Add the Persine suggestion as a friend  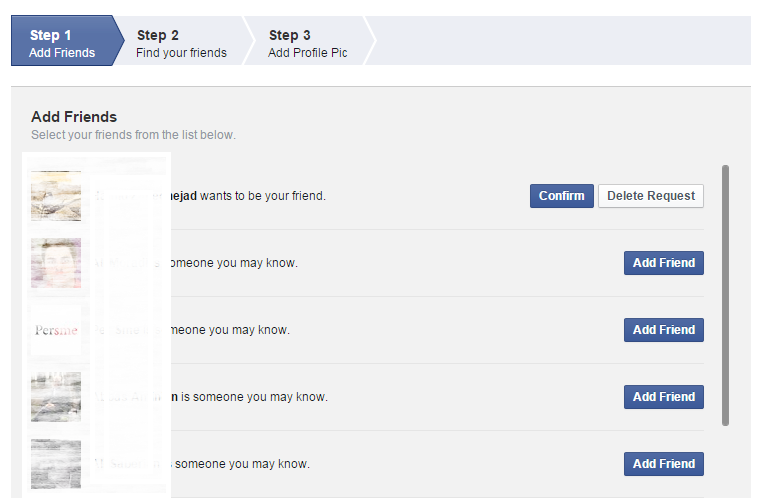tap(663, 330)
